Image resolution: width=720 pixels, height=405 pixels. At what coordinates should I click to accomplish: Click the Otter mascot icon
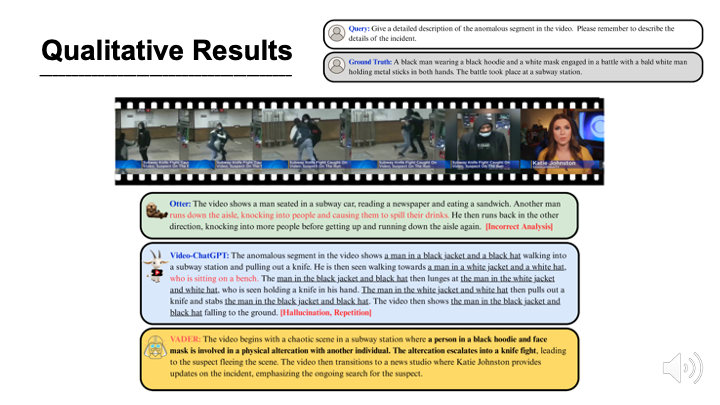click(x=156, y=211)
